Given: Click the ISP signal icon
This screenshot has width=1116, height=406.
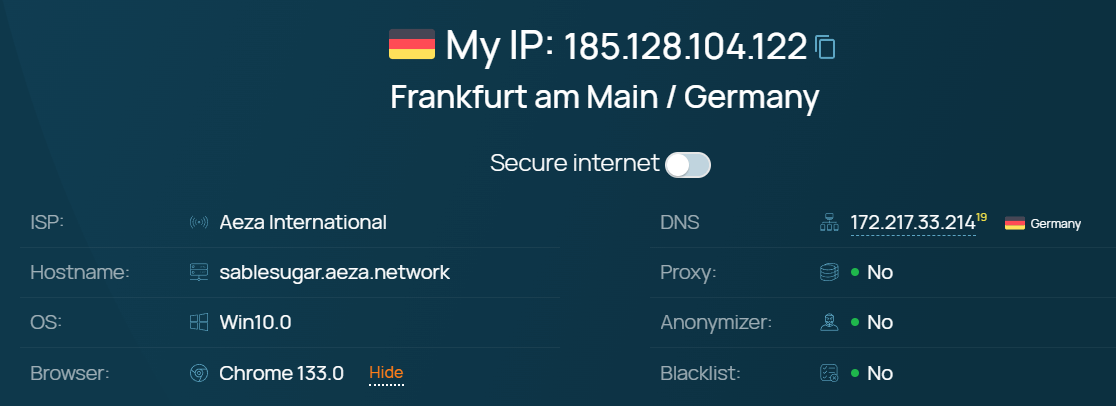Looking at the screenshot, I should (x=199, y=223).
